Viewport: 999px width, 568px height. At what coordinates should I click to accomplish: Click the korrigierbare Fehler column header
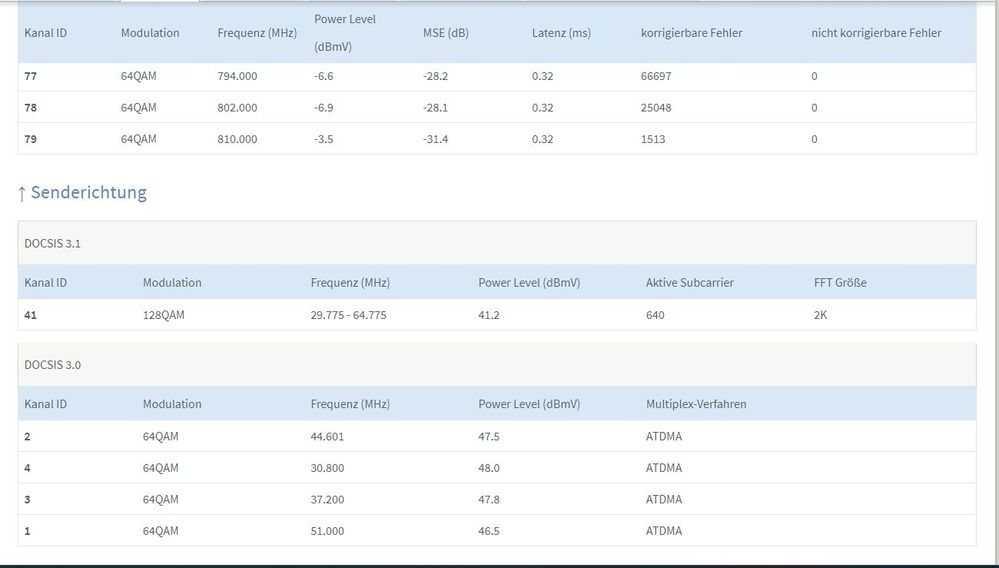[x=691, y=33]
